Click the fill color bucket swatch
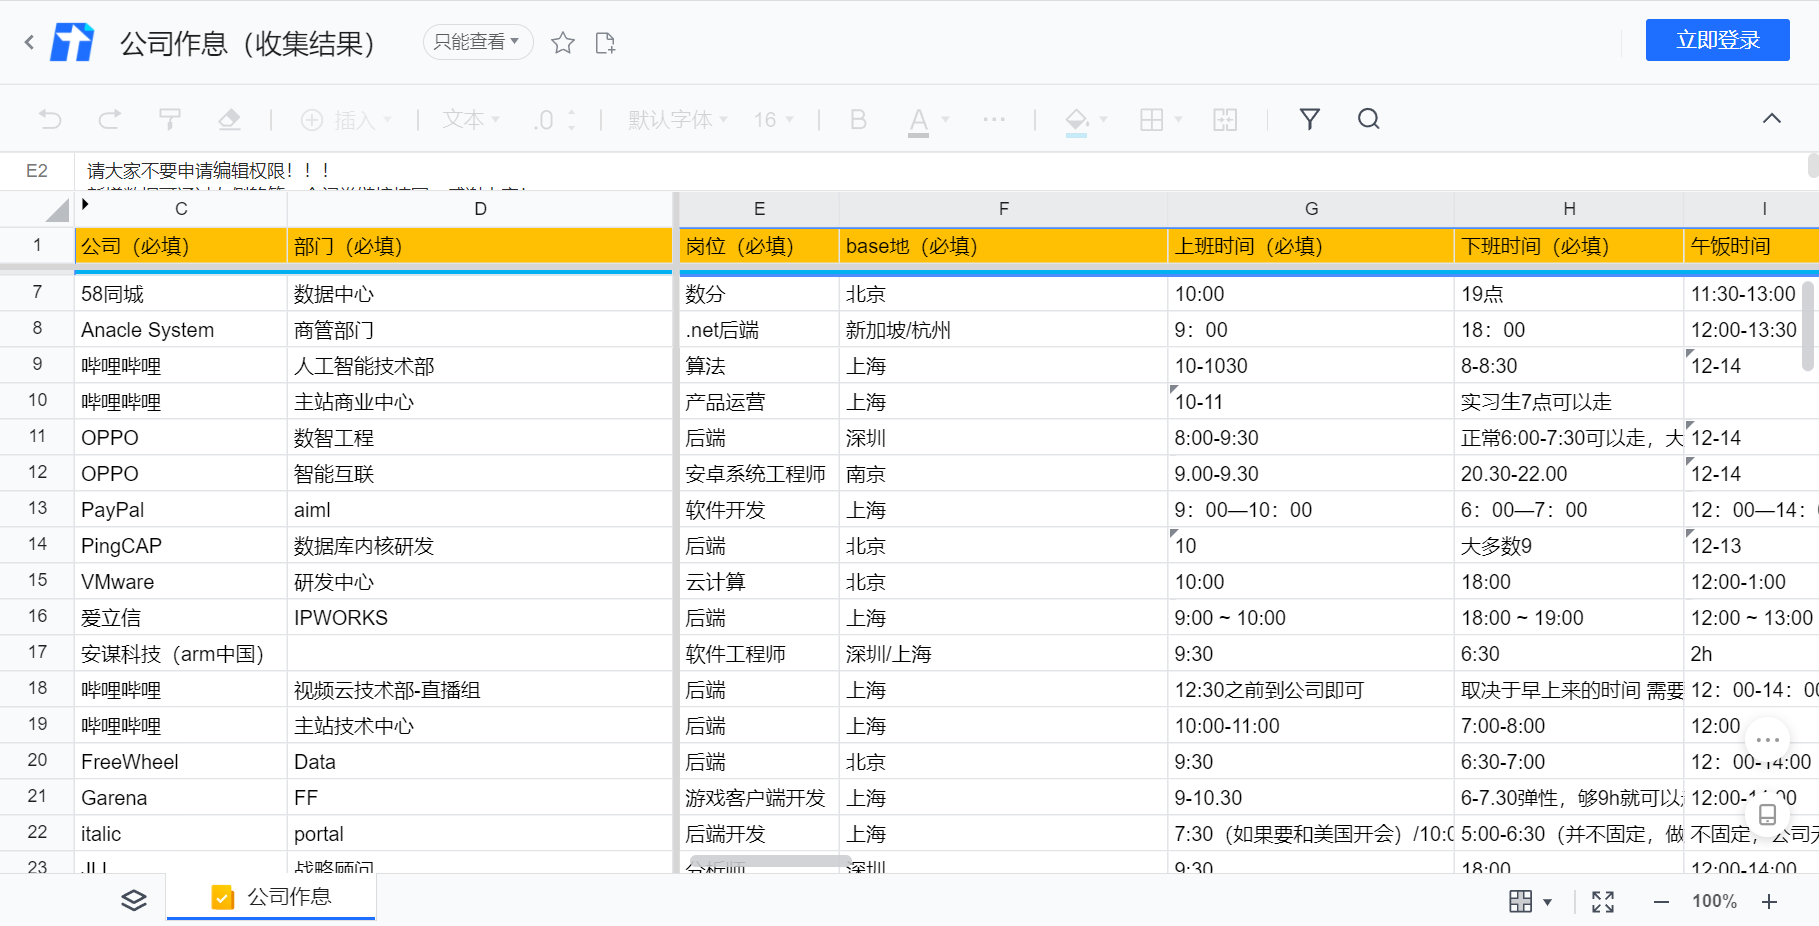This screenshot has height=926, width=1819. pyautogui.click(x=1077, y=121)
